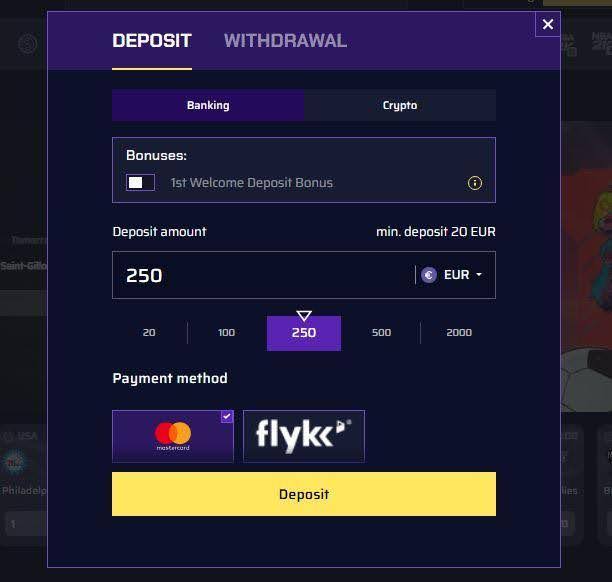Select the Banking method tab
This screenshot has height=582, width=612.
208,105
